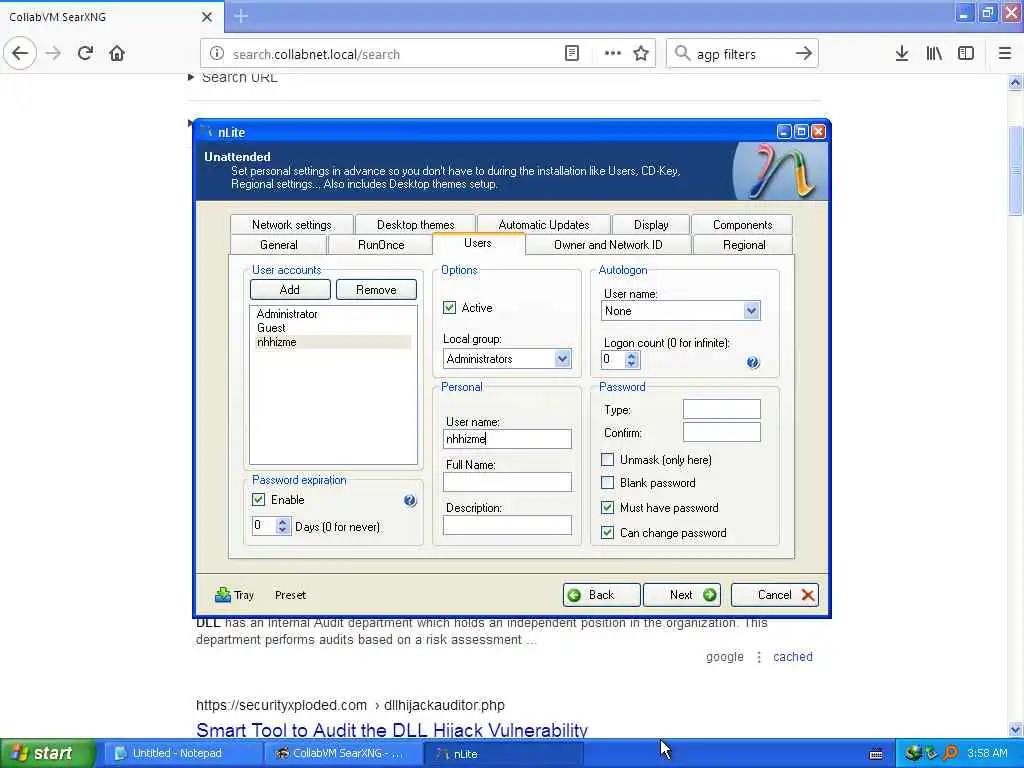Open the Components tab
The height and width of the screenshot is (768, 1024).
(x=743, y=225)
